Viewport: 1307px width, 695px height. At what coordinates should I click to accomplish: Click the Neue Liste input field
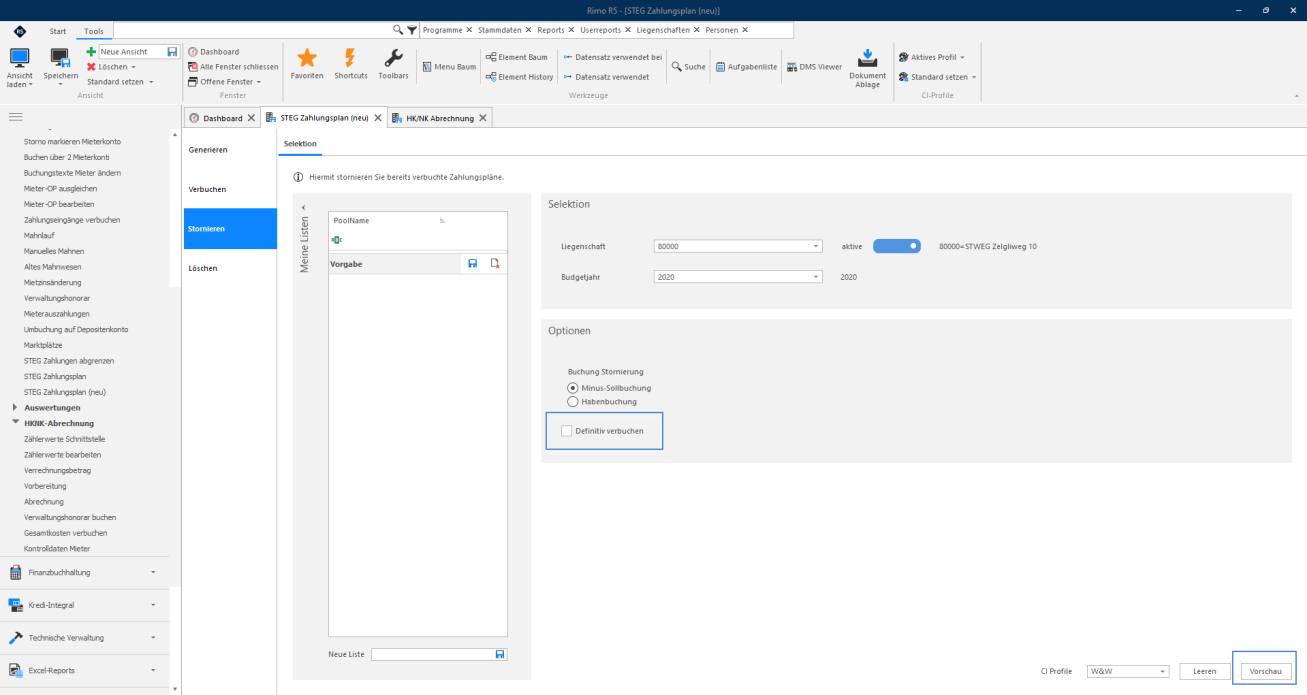click(432, 654)
